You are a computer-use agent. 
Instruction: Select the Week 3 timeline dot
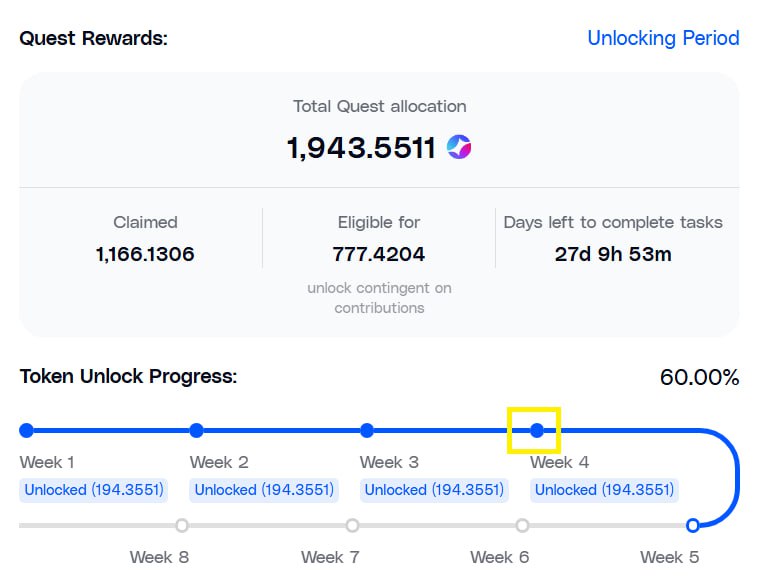[x=367, y=430]
